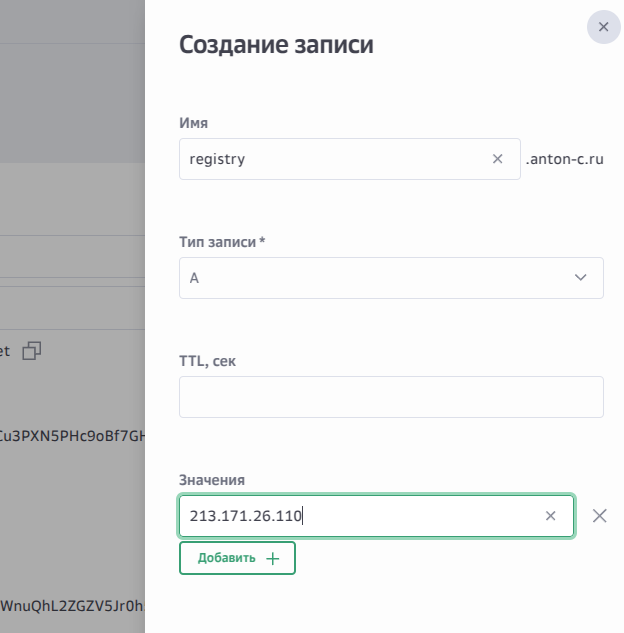624x633 pixels.
Task: Open record type dropdown showing A
Action: 380,278
